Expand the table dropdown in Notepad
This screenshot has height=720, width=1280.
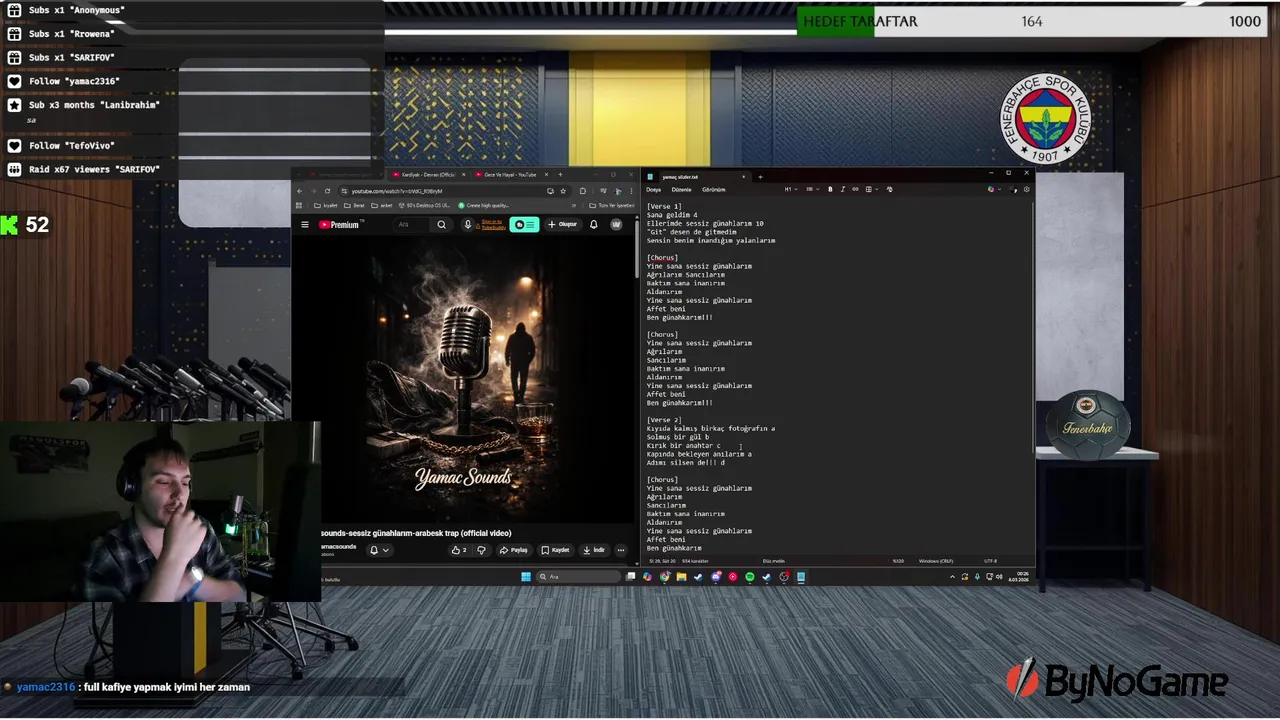(871, 189)
